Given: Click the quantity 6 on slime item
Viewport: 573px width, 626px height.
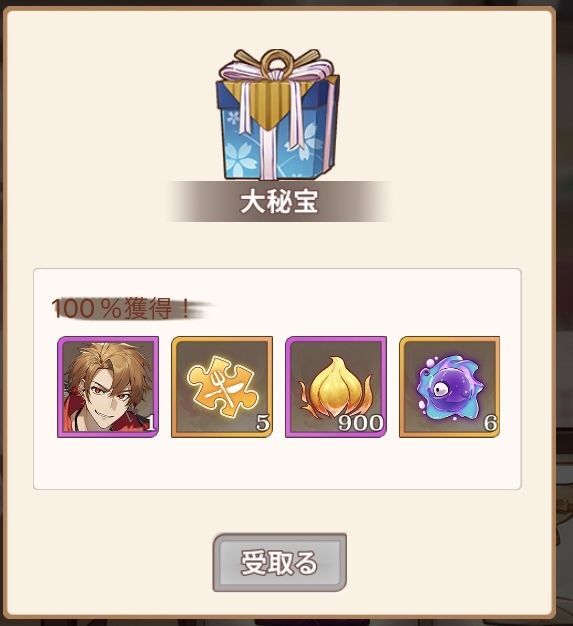Looking at the screenshot, I should click(491, 423).
